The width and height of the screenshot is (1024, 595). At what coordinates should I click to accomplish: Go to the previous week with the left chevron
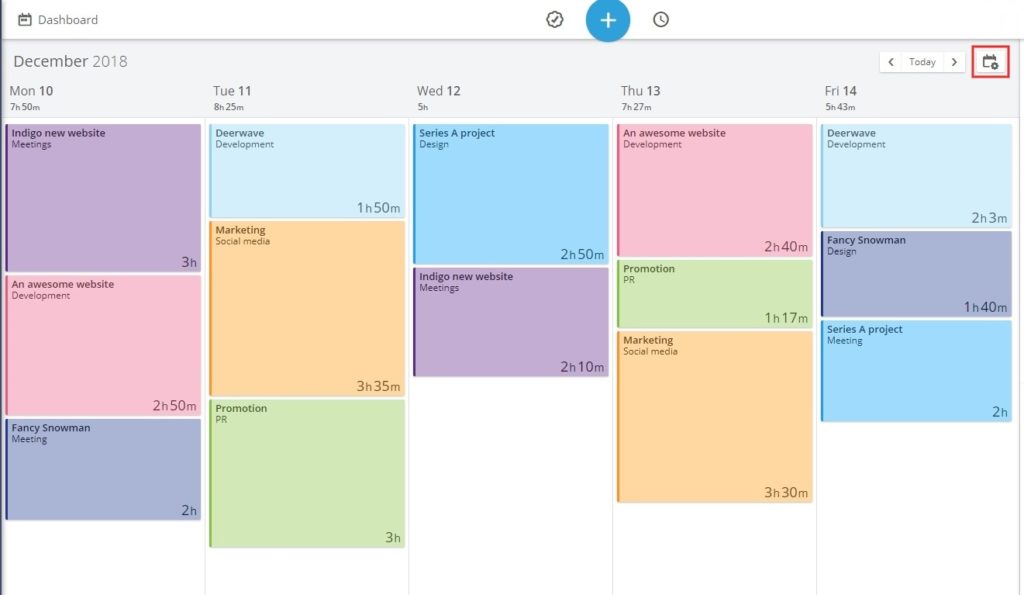[891, 61]
